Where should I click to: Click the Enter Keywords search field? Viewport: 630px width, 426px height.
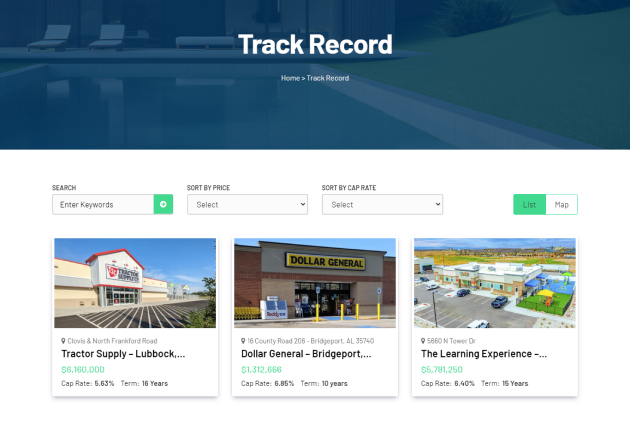tap(103, 204)
